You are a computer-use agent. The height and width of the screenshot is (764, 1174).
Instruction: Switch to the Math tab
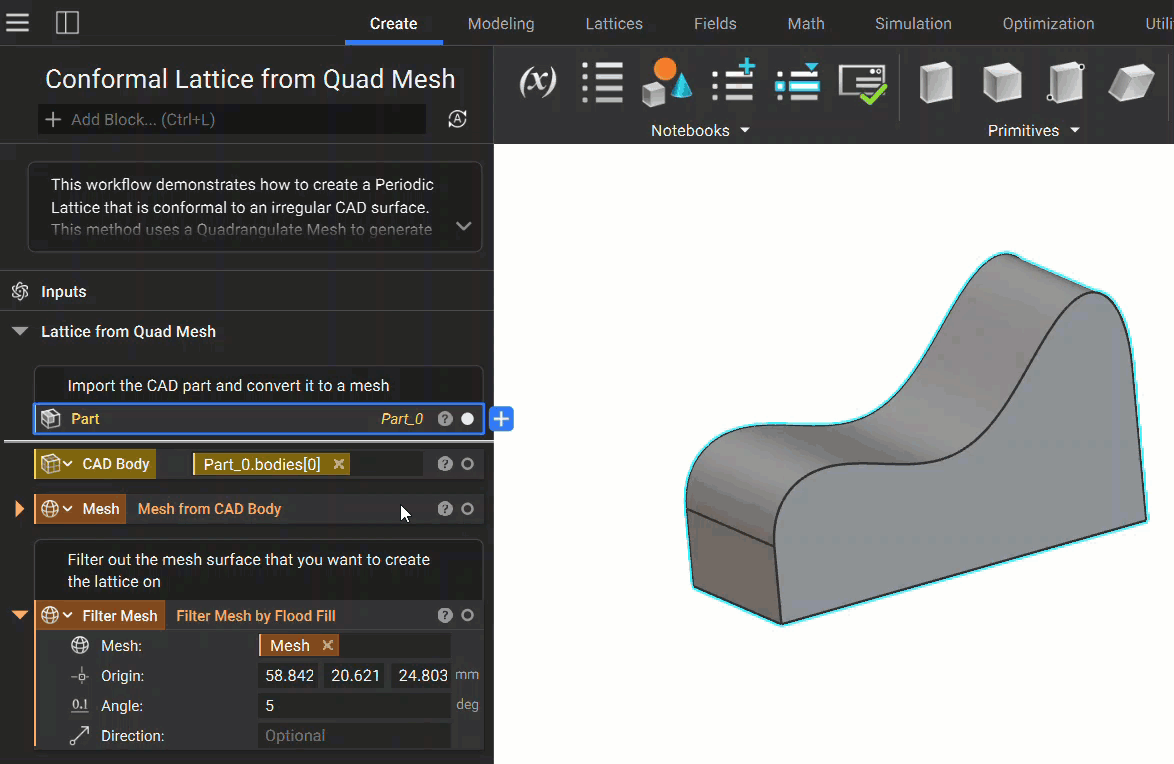806,23
